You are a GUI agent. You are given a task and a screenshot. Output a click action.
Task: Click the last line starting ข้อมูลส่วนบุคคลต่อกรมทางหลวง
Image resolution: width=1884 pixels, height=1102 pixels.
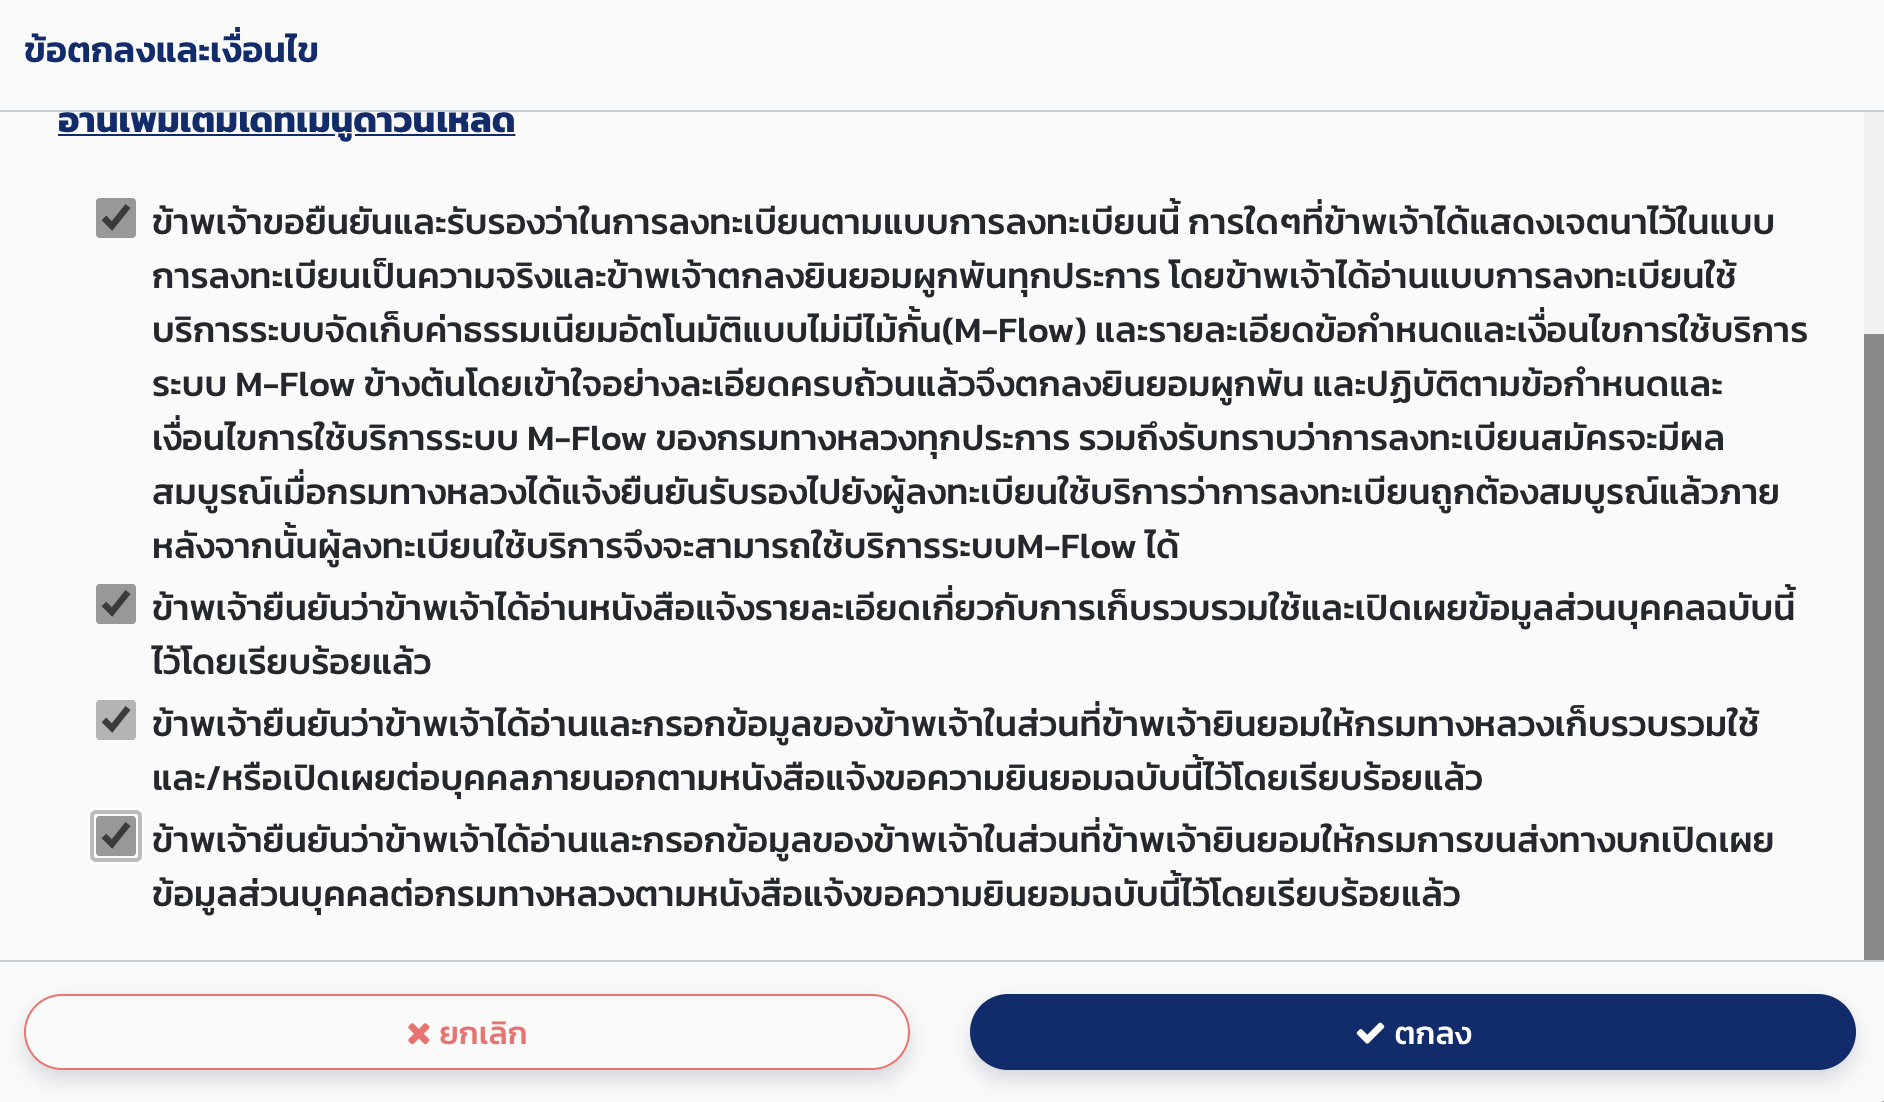[805, 894]
